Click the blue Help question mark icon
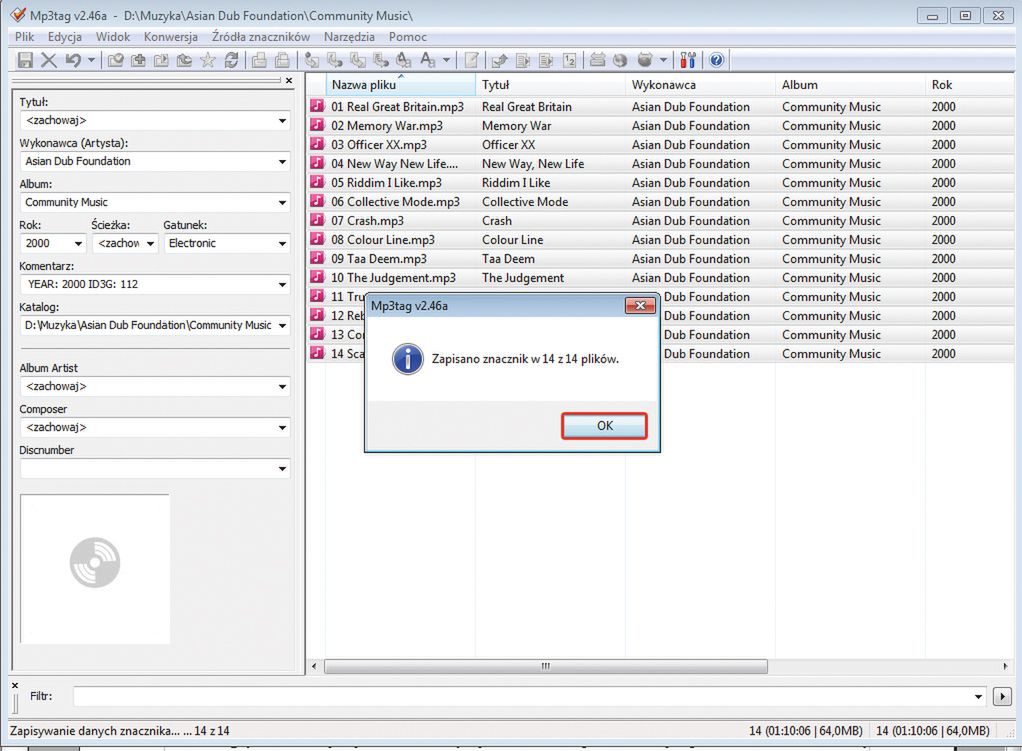Image resolution: width=1022 pixels, height=751 pixels. [x=716, y=61]
